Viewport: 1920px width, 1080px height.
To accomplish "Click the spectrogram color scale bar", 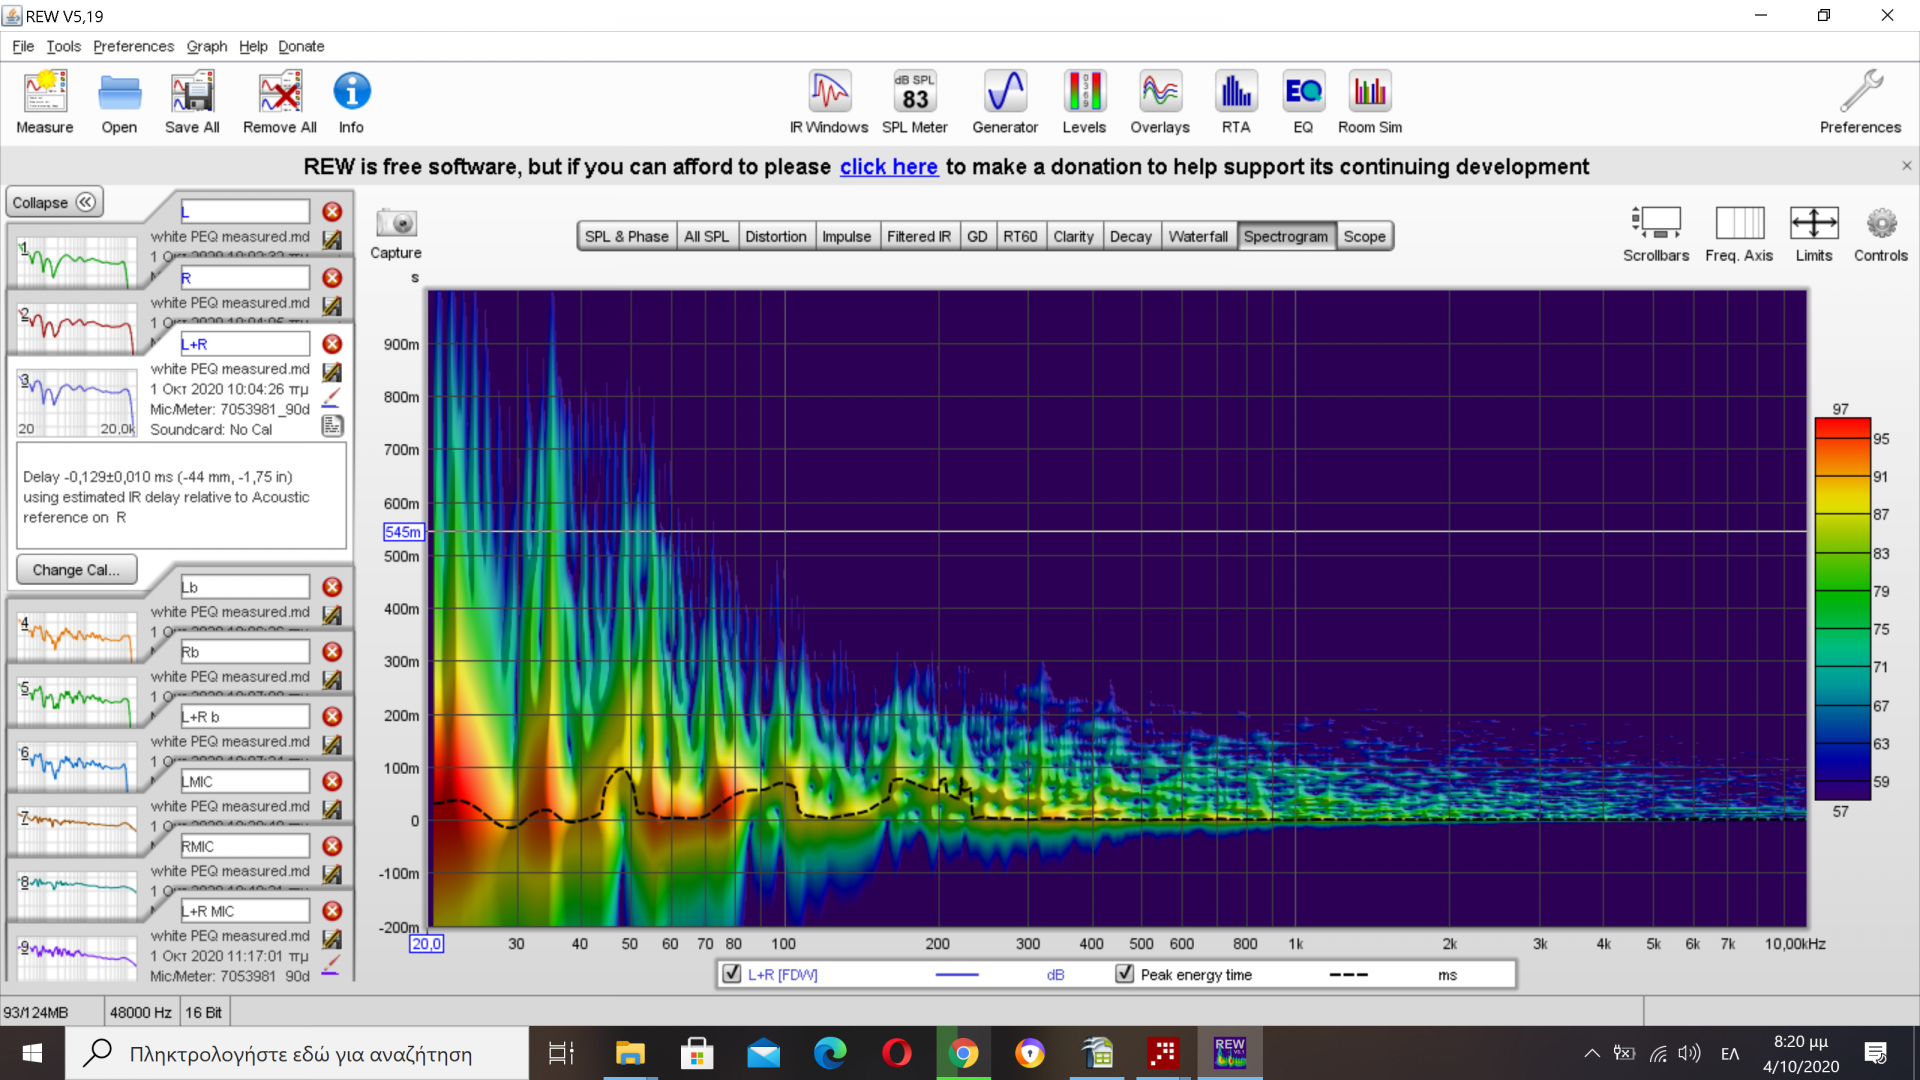I will point(1842,610).
